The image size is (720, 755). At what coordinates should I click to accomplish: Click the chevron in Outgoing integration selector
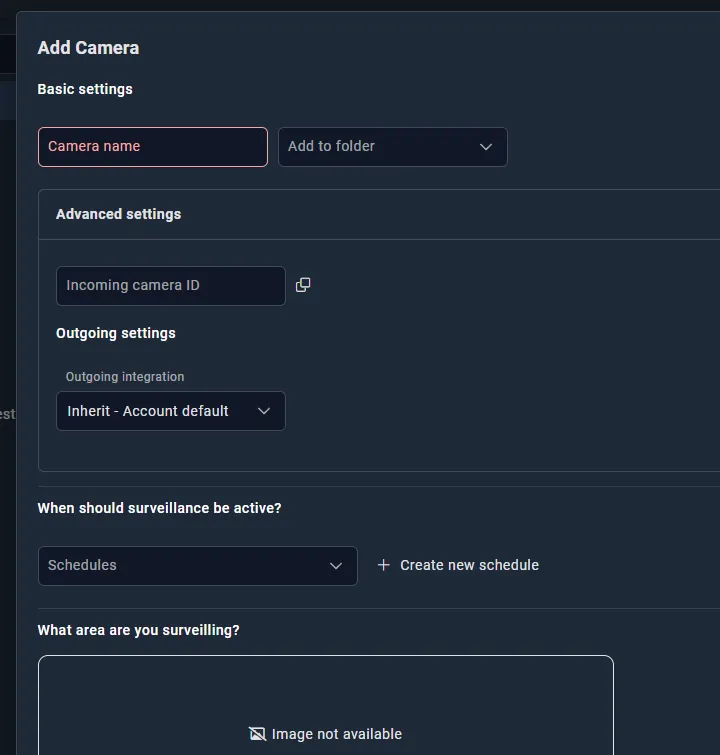pos(264,411)
